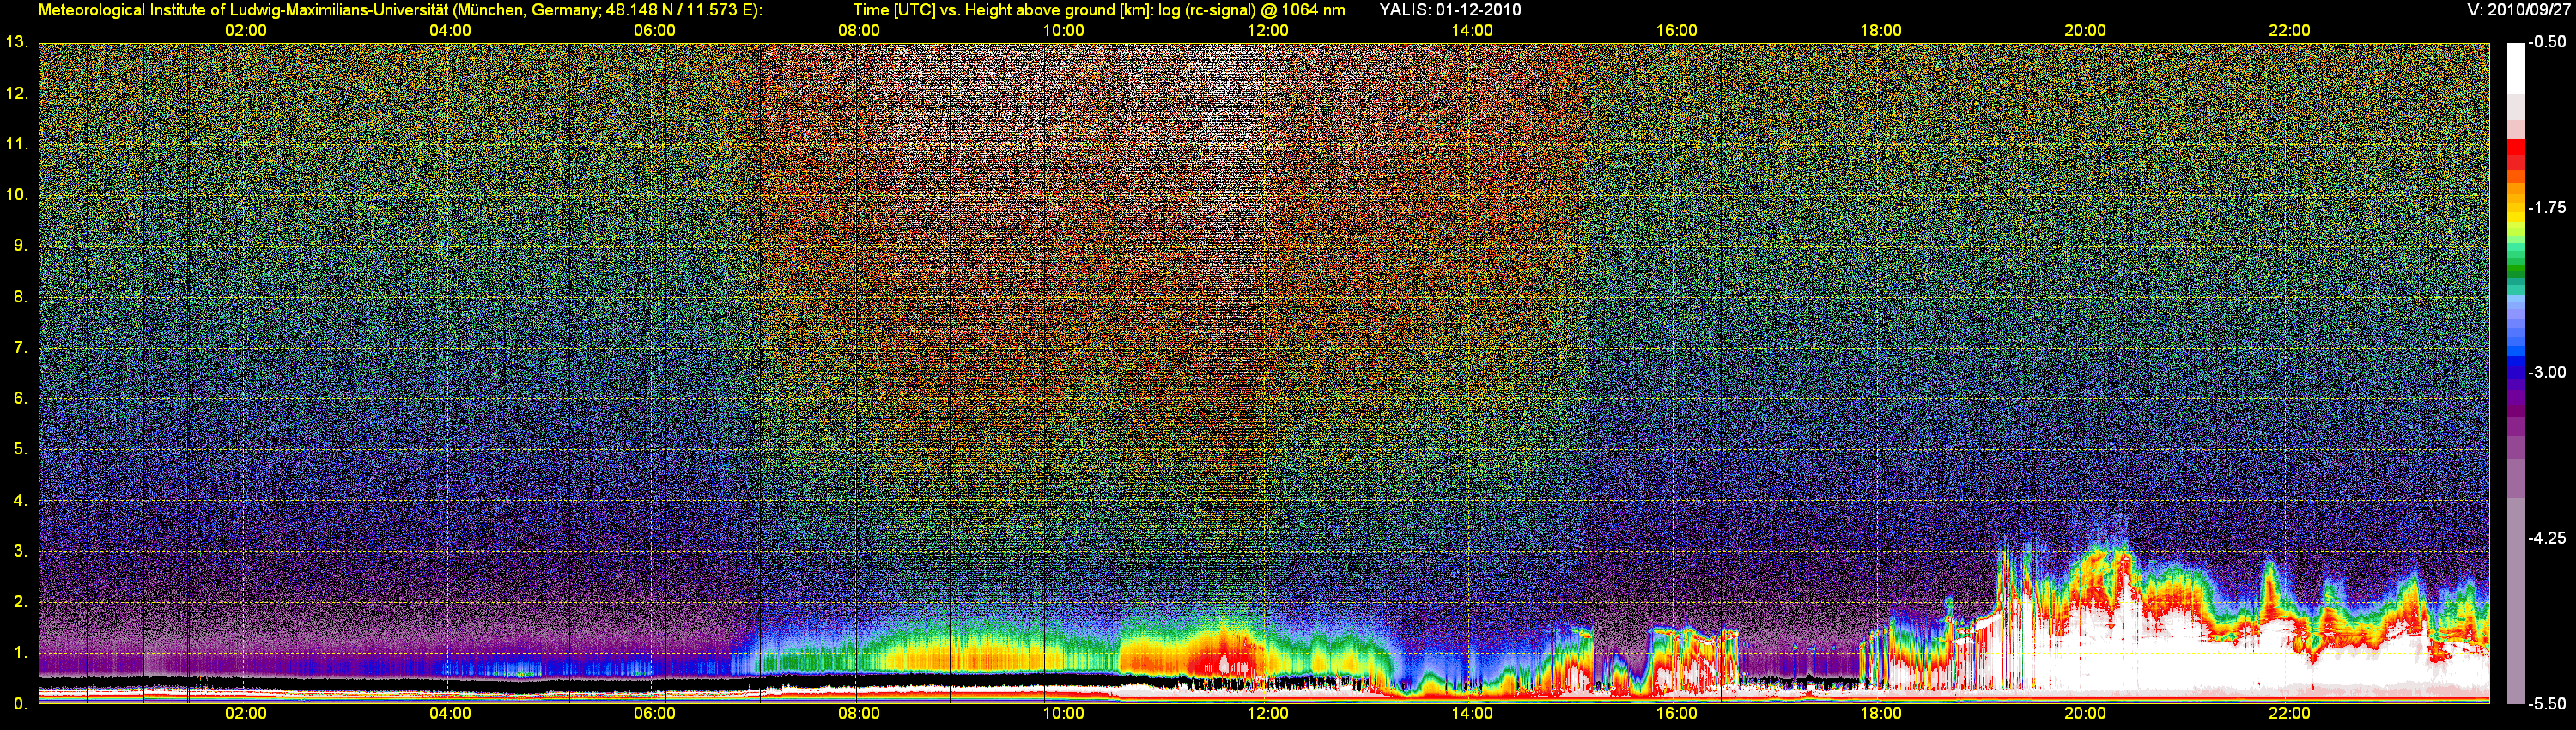Screen dimensions: 2576x730
Task: Click the 1. height axis label
Action: tap(20, 653)
